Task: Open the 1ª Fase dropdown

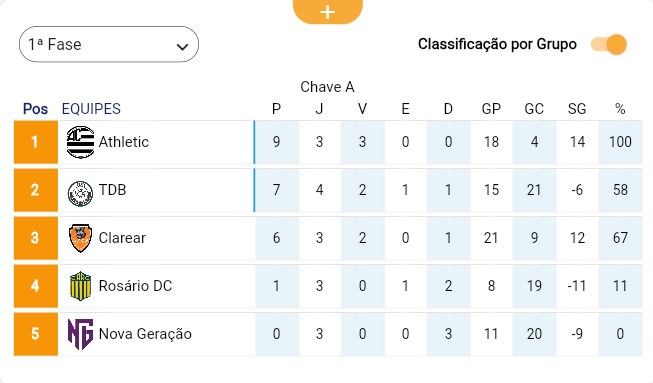Action: point(109,44)
